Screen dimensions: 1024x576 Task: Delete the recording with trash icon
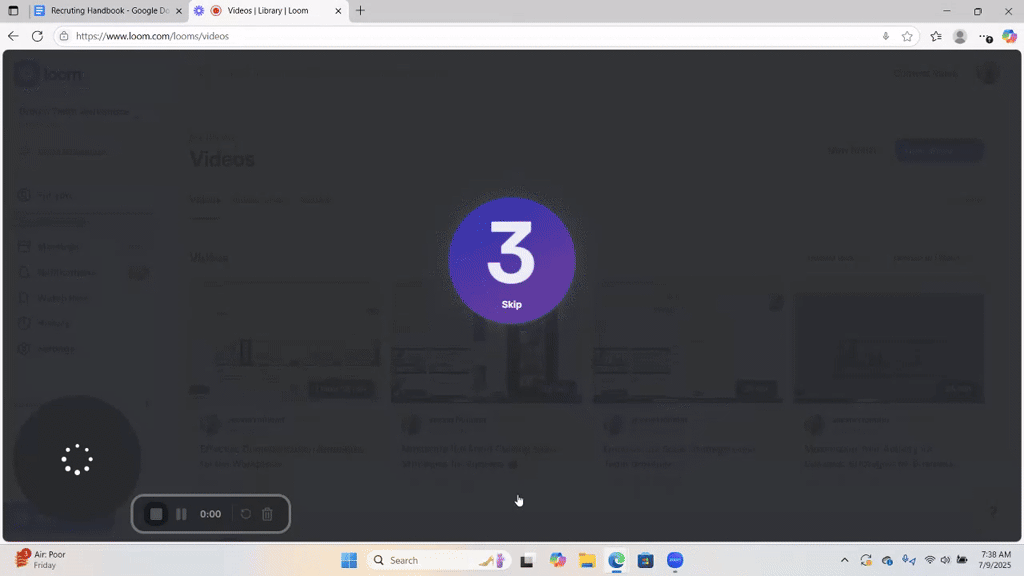267,514
